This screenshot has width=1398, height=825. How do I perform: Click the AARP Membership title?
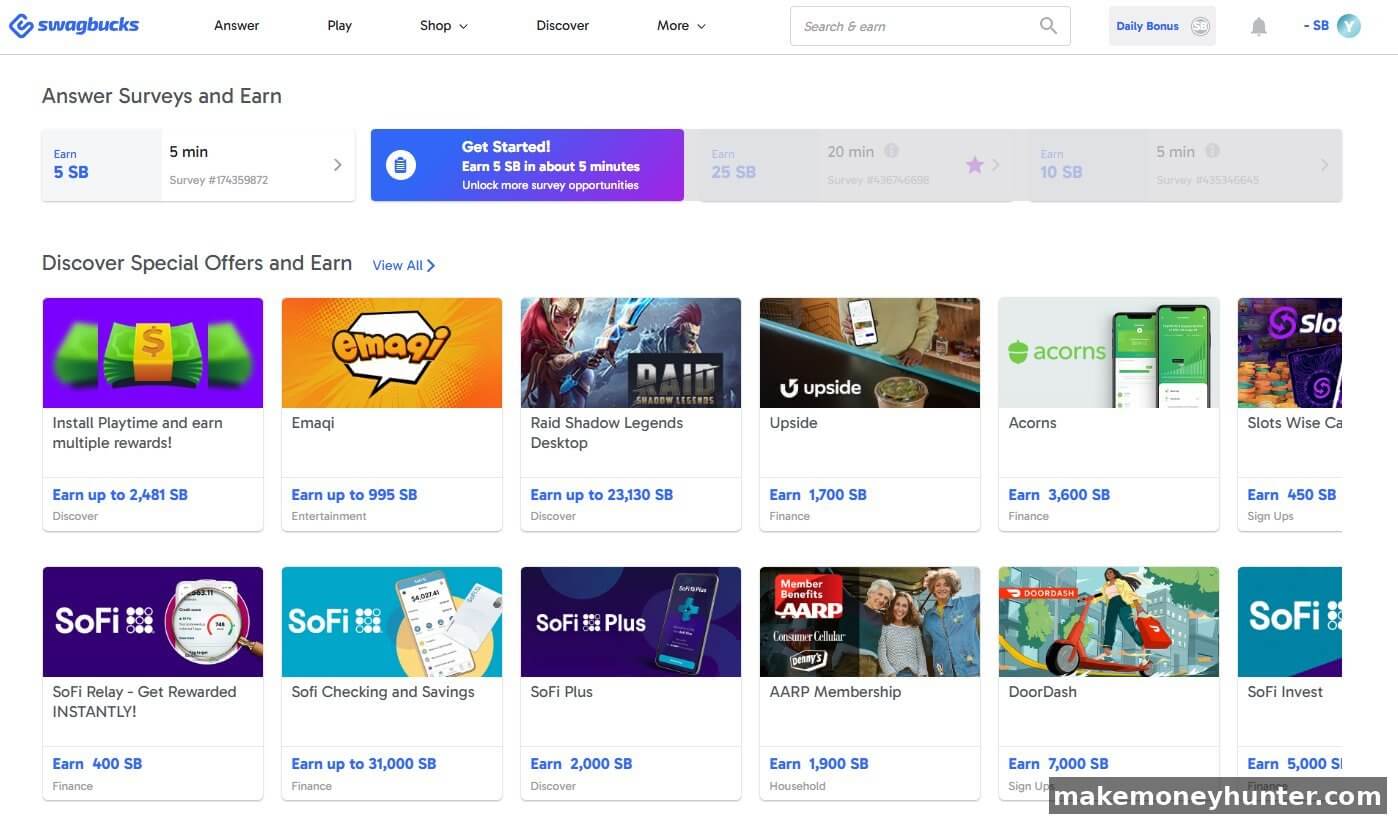pyautogui.click(x=835, y=692)
